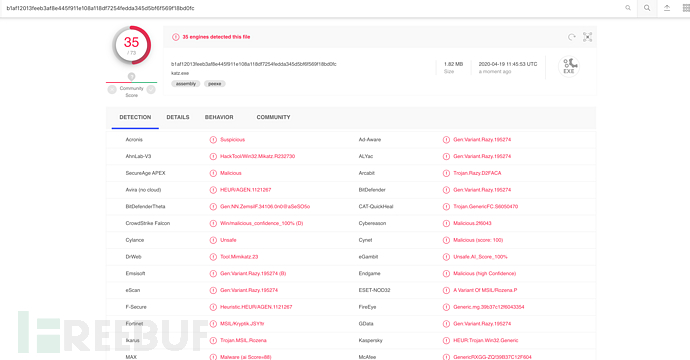Click the upload file icon in top bar

tap(667, 8)
